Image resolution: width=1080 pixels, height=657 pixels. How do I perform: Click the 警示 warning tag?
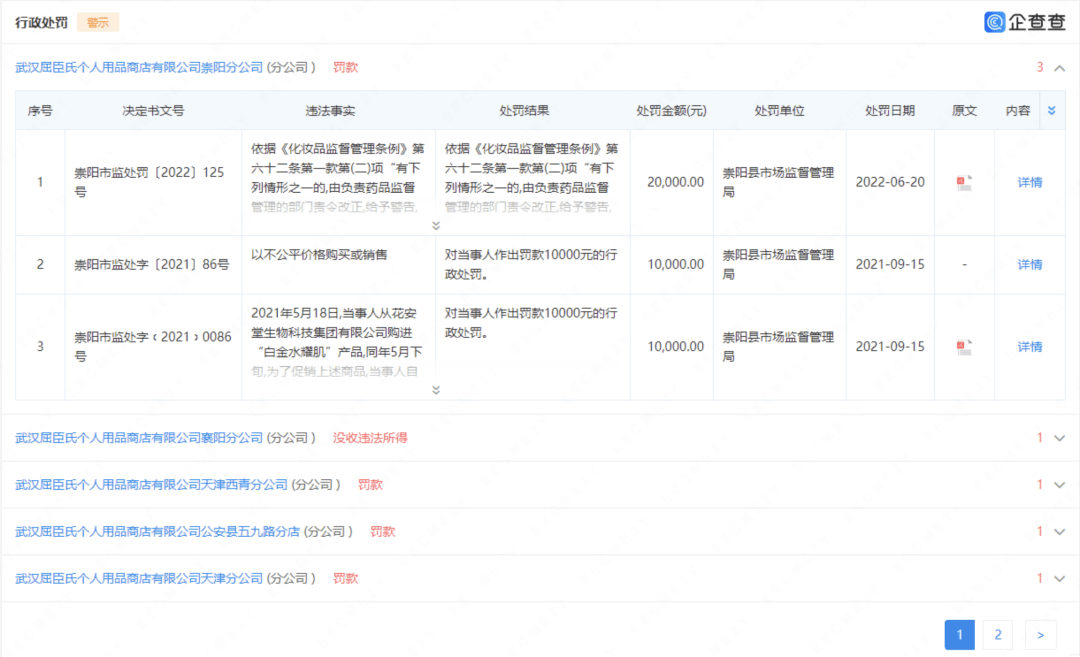point(98,23)
